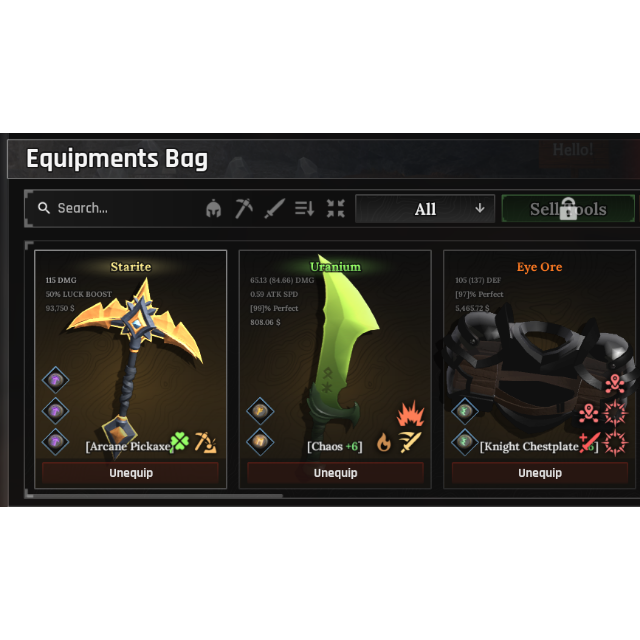The width and height of the screenshot is (640, 640).
Task: Click the flame trait icon on Chaos
Action: [383, 442]
